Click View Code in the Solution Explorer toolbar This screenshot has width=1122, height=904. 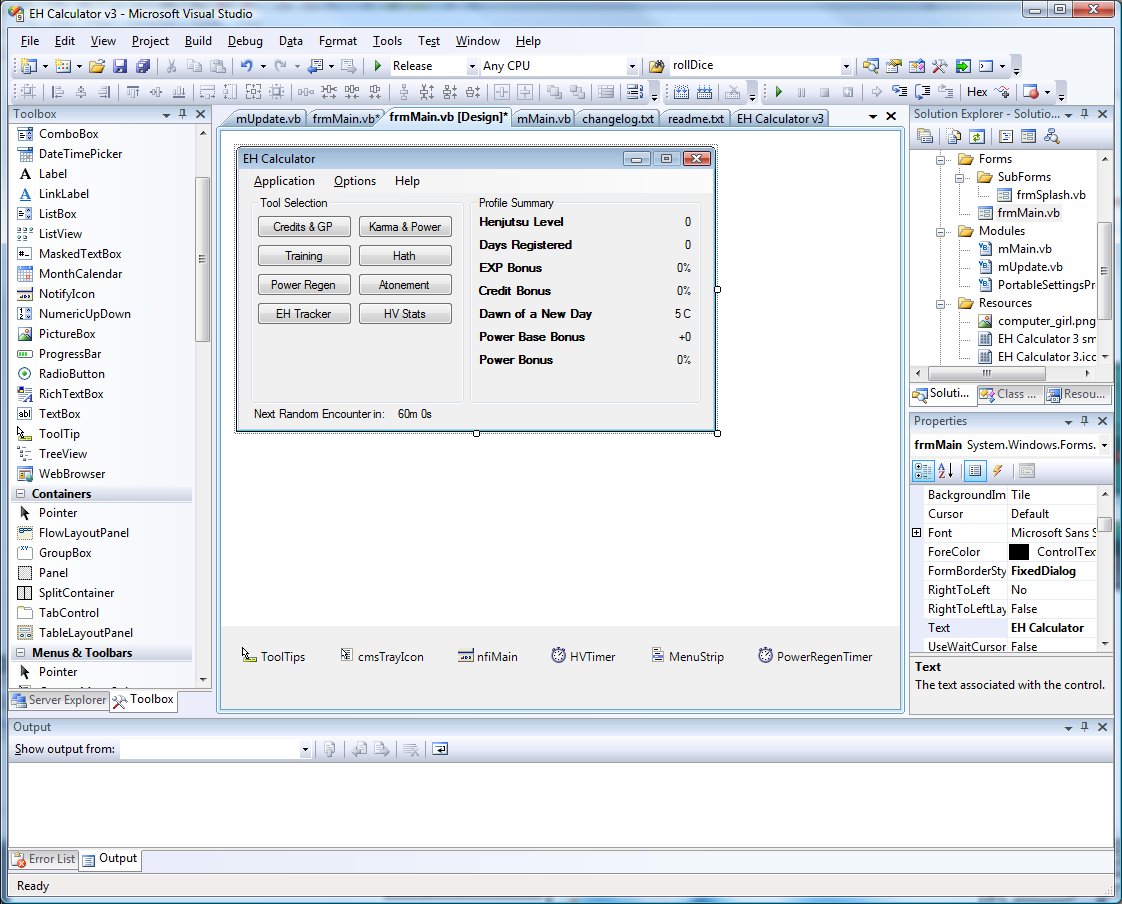tap(1005, 136)
